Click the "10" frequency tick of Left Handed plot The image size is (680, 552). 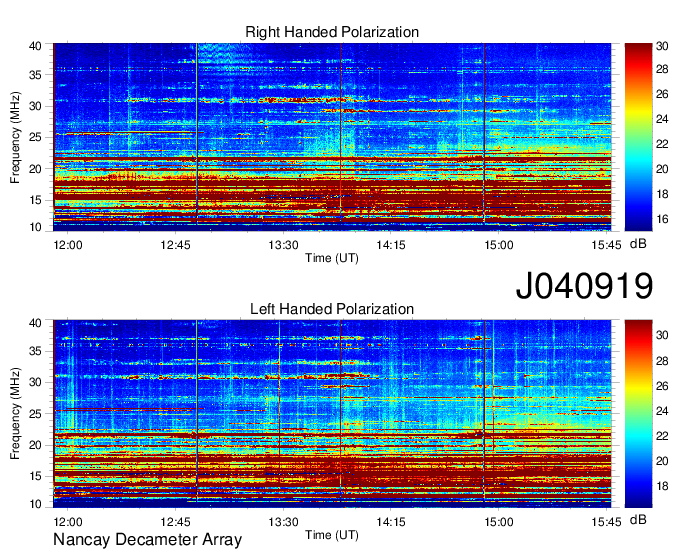35,504
